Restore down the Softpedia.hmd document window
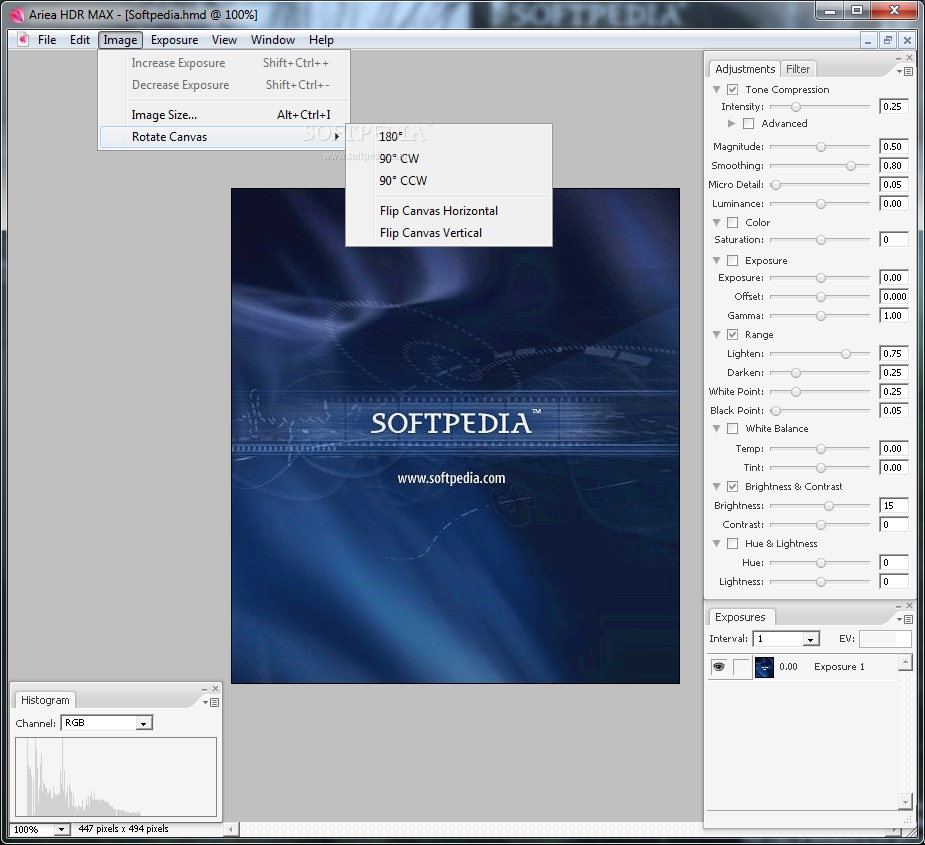The height and width of the screenshot is (845, 925). [x=888, y=40]
